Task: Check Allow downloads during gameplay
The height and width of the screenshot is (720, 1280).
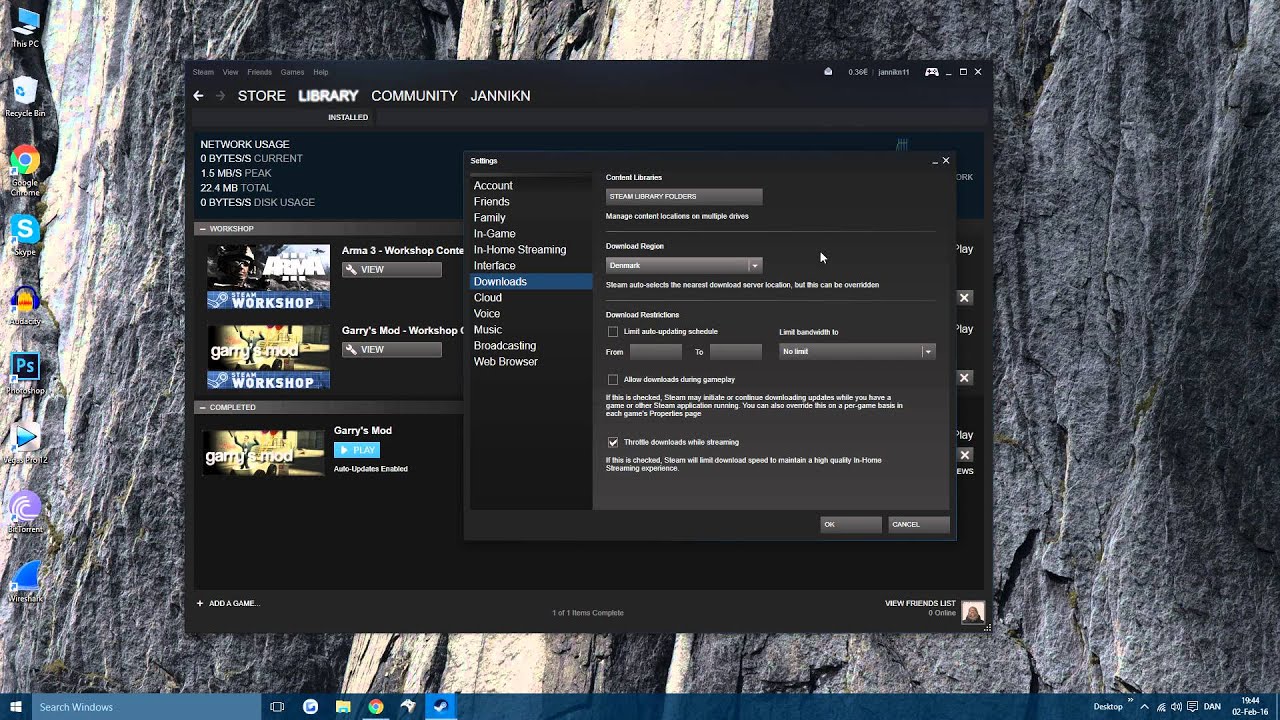Action: tap(613, 380)
